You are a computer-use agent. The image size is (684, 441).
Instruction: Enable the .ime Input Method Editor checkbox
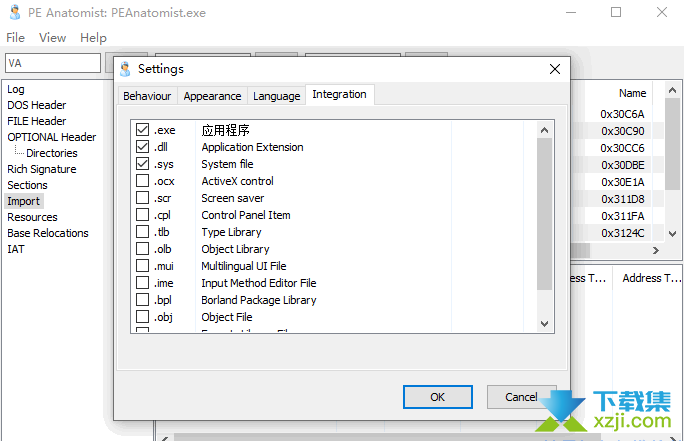142,283
